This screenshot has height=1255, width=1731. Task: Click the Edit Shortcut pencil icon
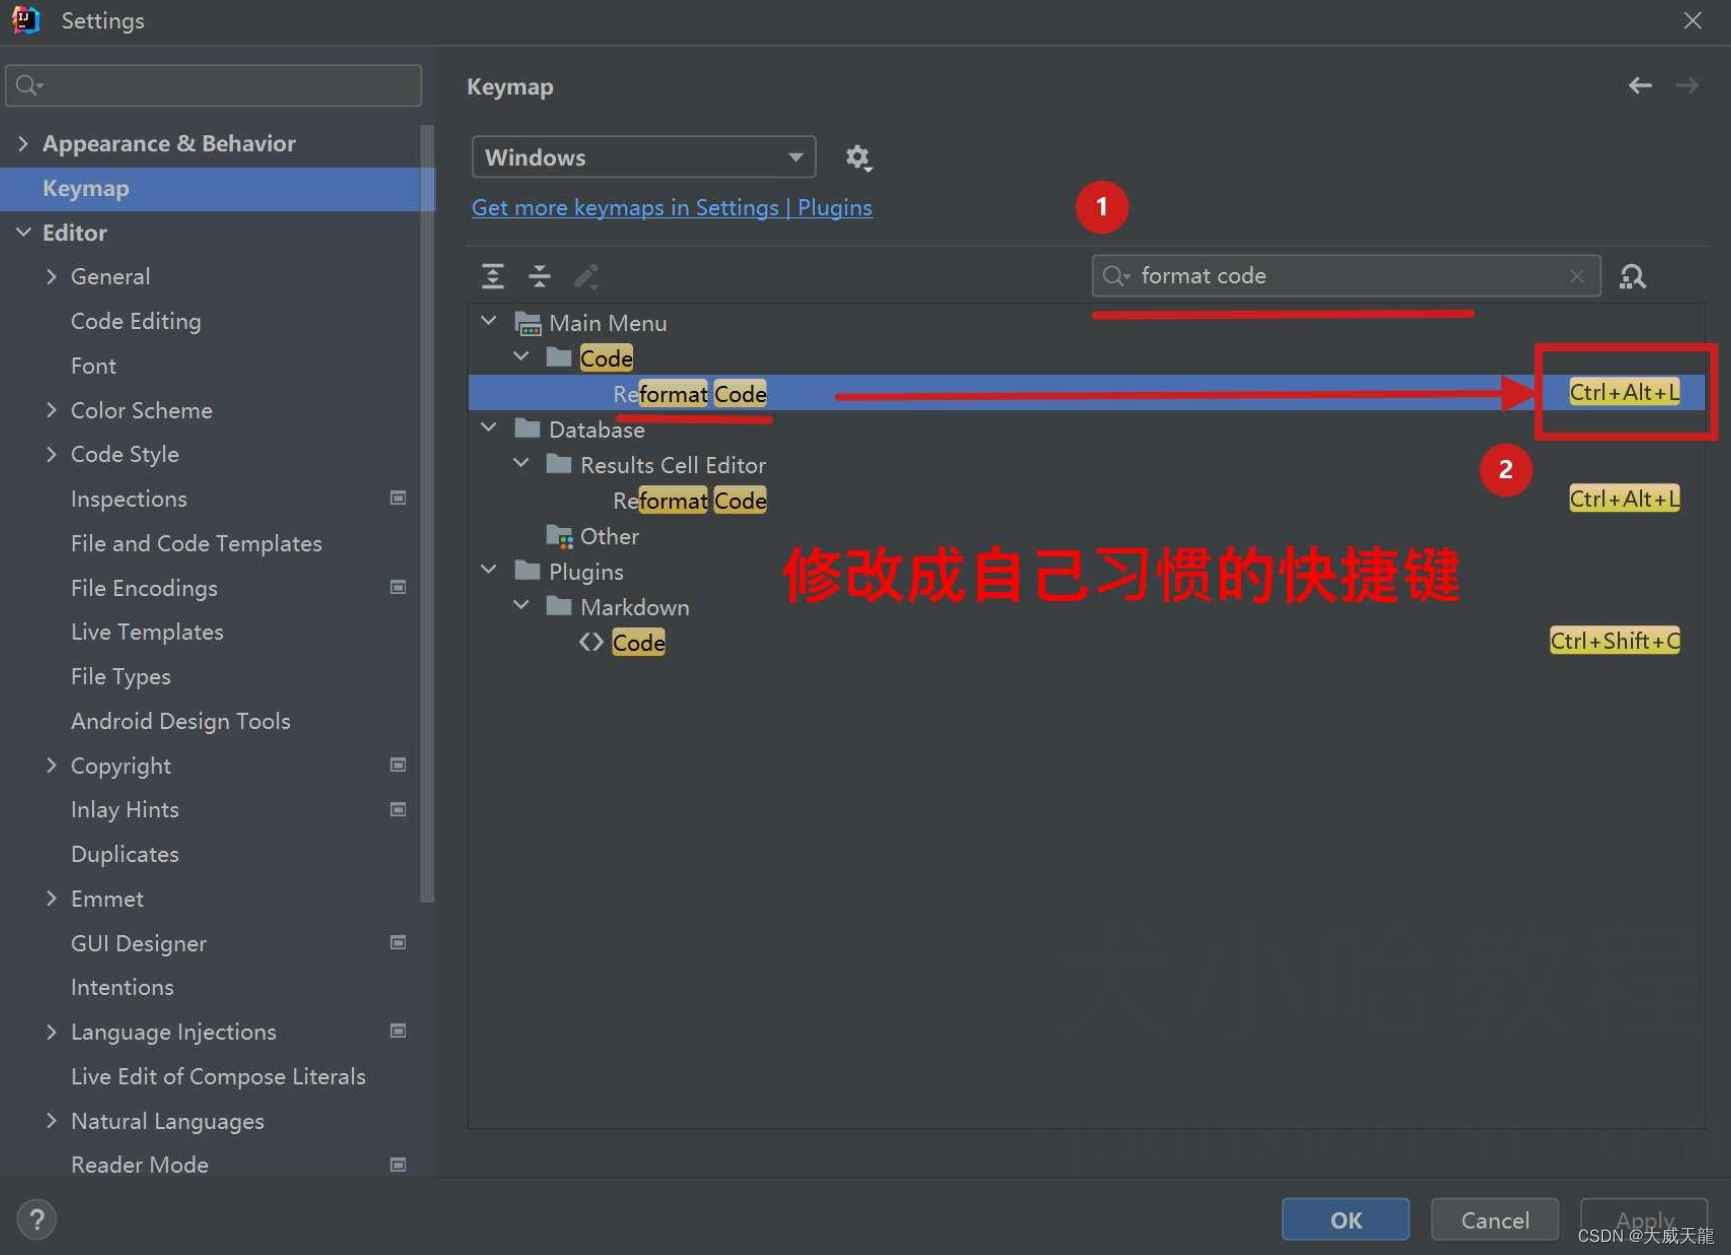pos(586,275)
